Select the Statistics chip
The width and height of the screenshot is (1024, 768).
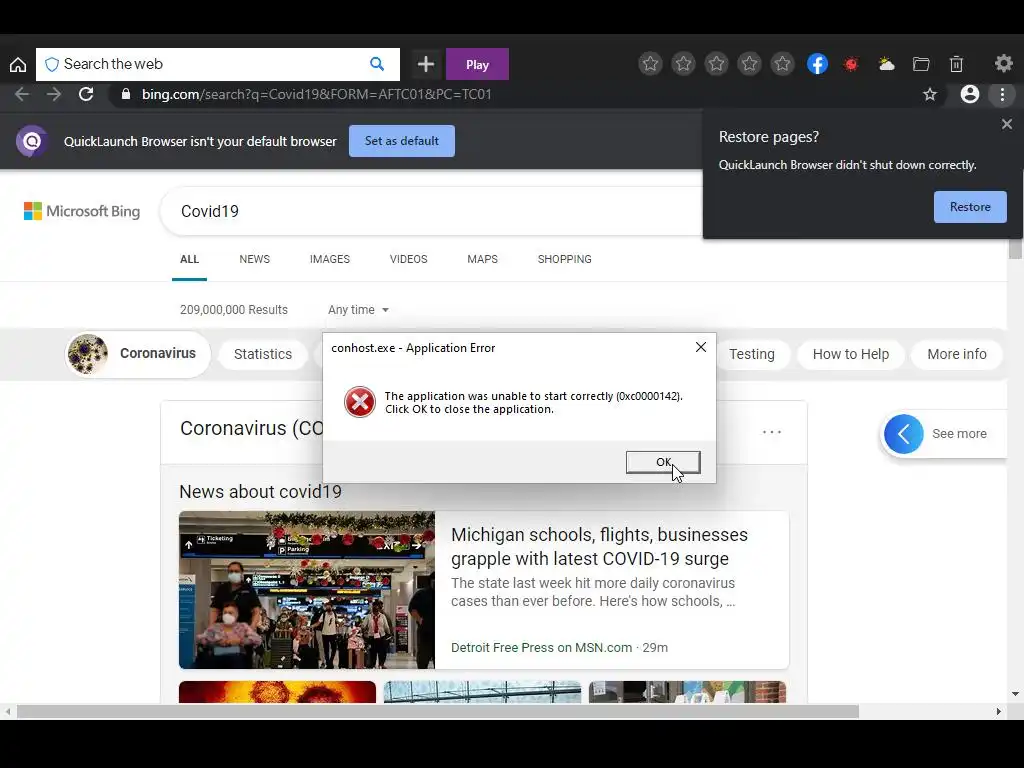click(263, 354)
